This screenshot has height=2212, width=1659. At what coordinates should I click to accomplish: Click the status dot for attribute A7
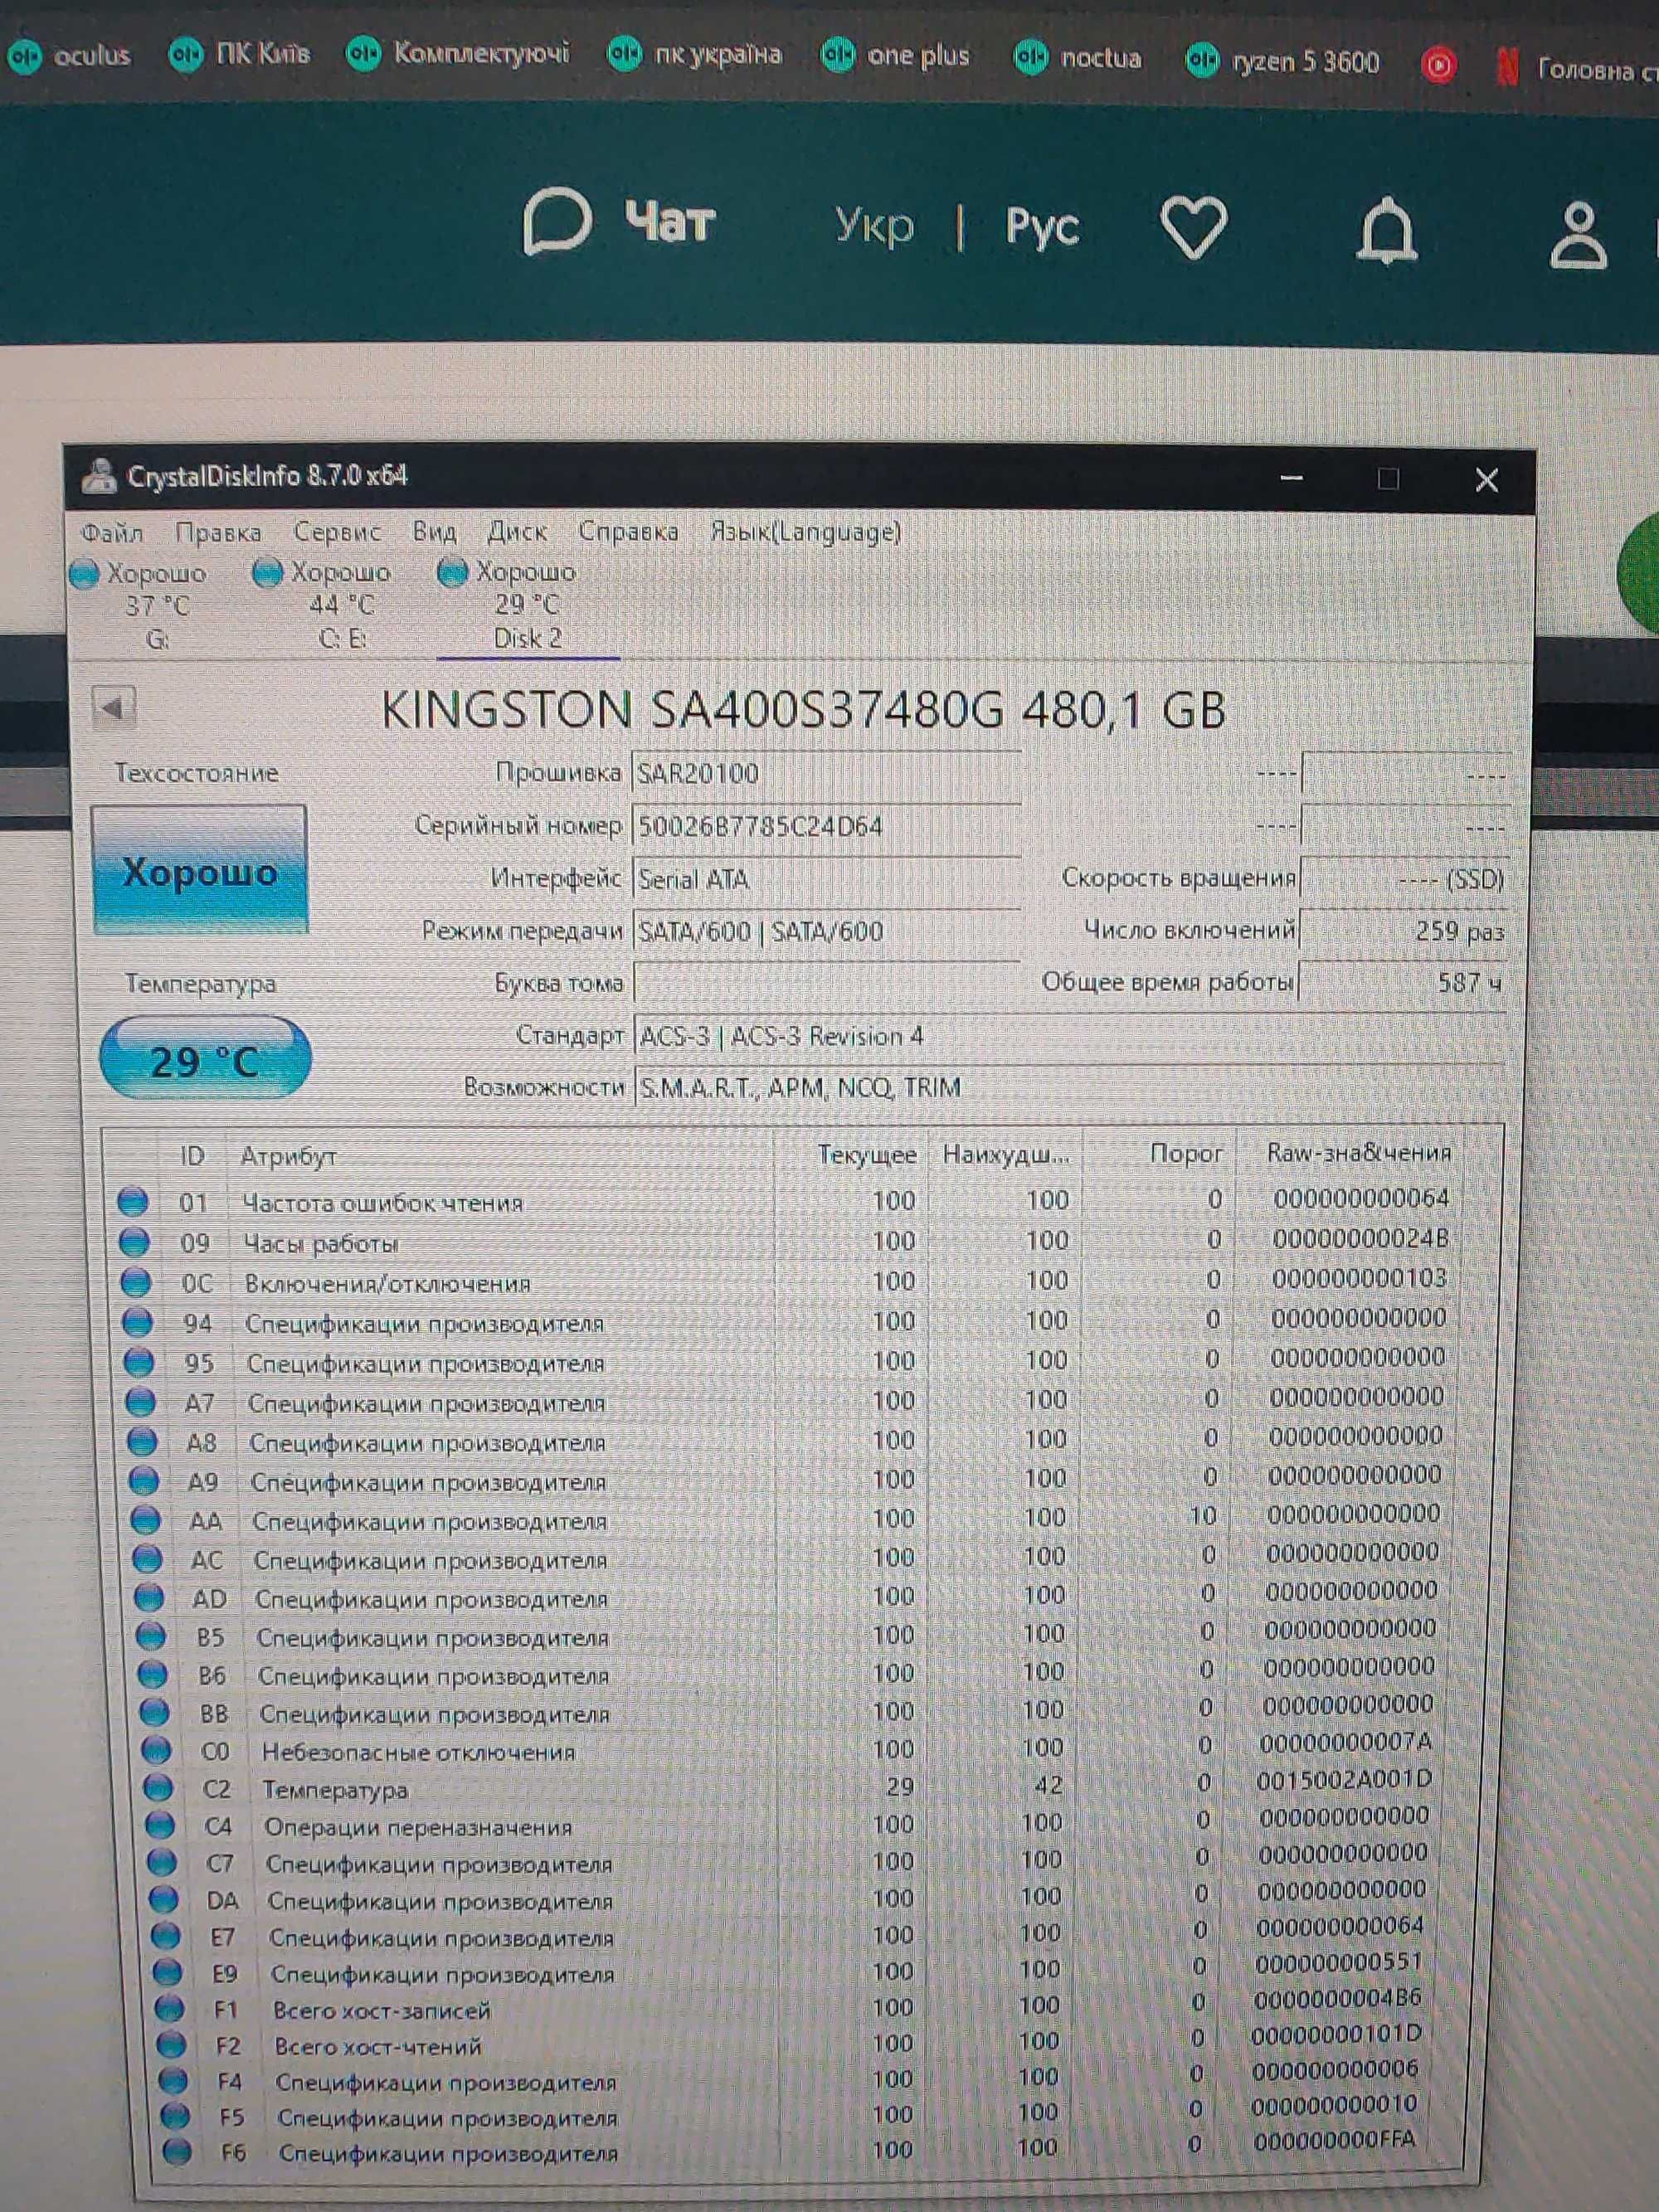(x=140, y=1402)
